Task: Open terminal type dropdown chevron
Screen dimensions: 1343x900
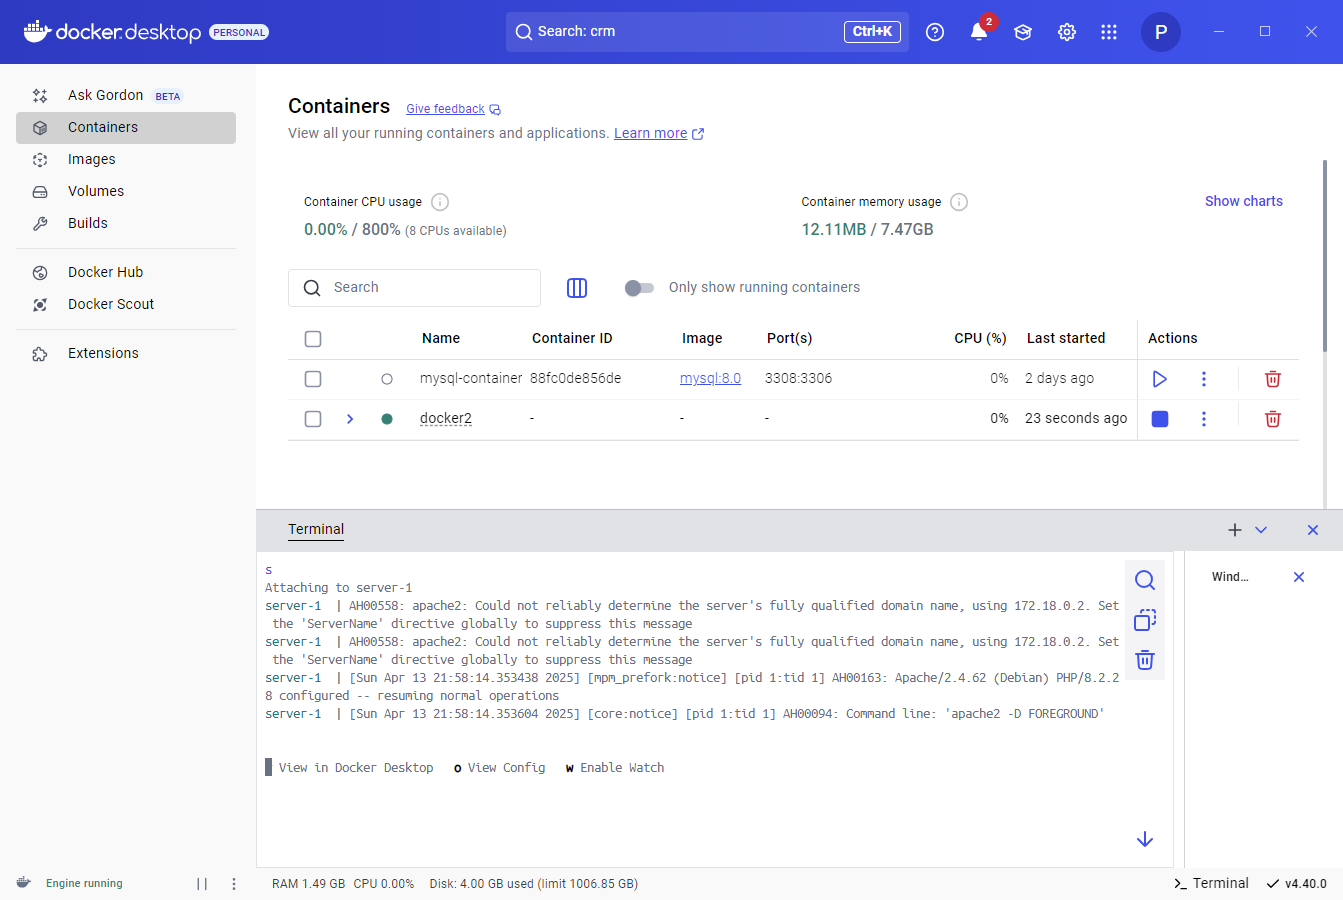Action: tap(1261, 530)
